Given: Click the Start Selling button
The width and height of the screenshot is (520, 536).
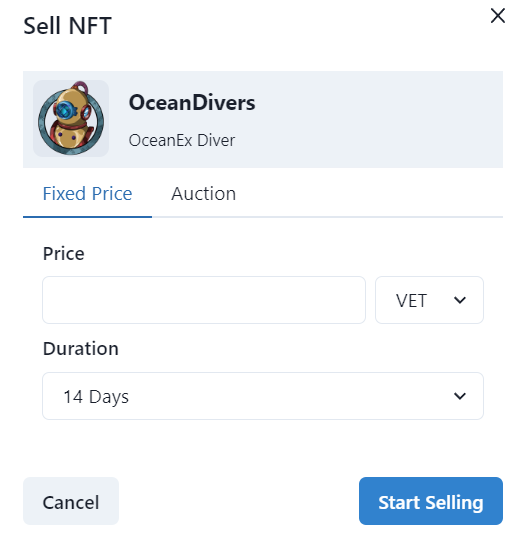Looking at the screenshot, I should click(431, 501).
